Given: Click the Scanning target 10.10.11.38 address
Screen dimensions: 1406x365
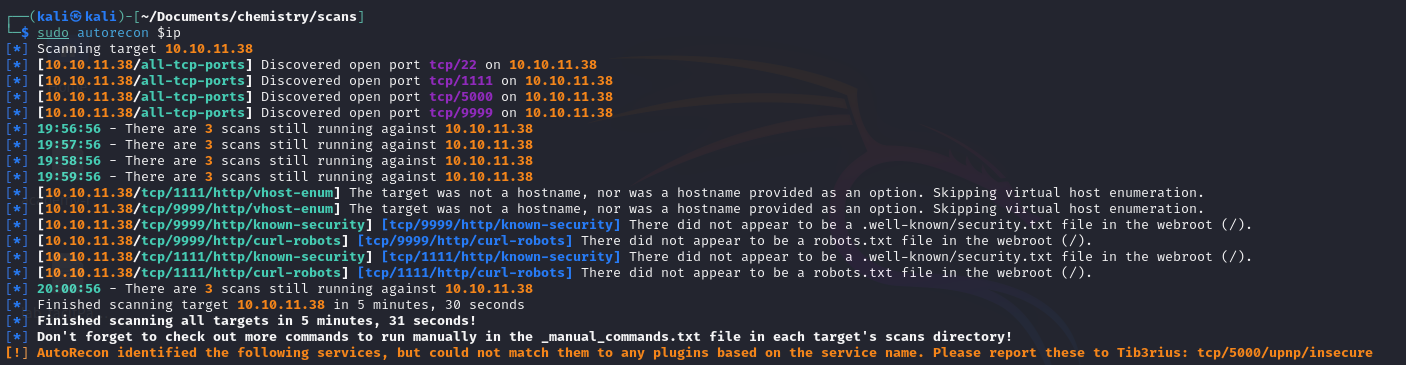Looking at the screenshot, I should tap(209, 49).
